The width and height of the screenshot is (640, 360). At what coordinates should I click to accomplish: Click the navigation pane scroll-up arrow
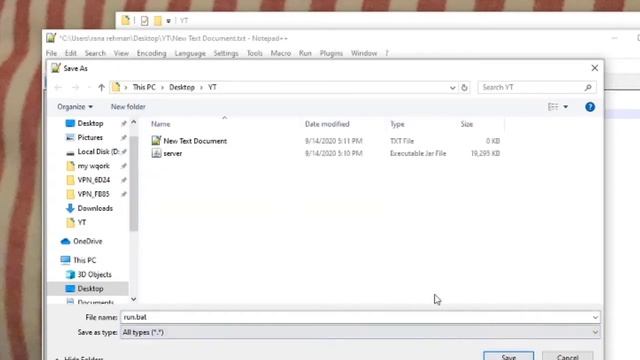[x=133, y=122]
